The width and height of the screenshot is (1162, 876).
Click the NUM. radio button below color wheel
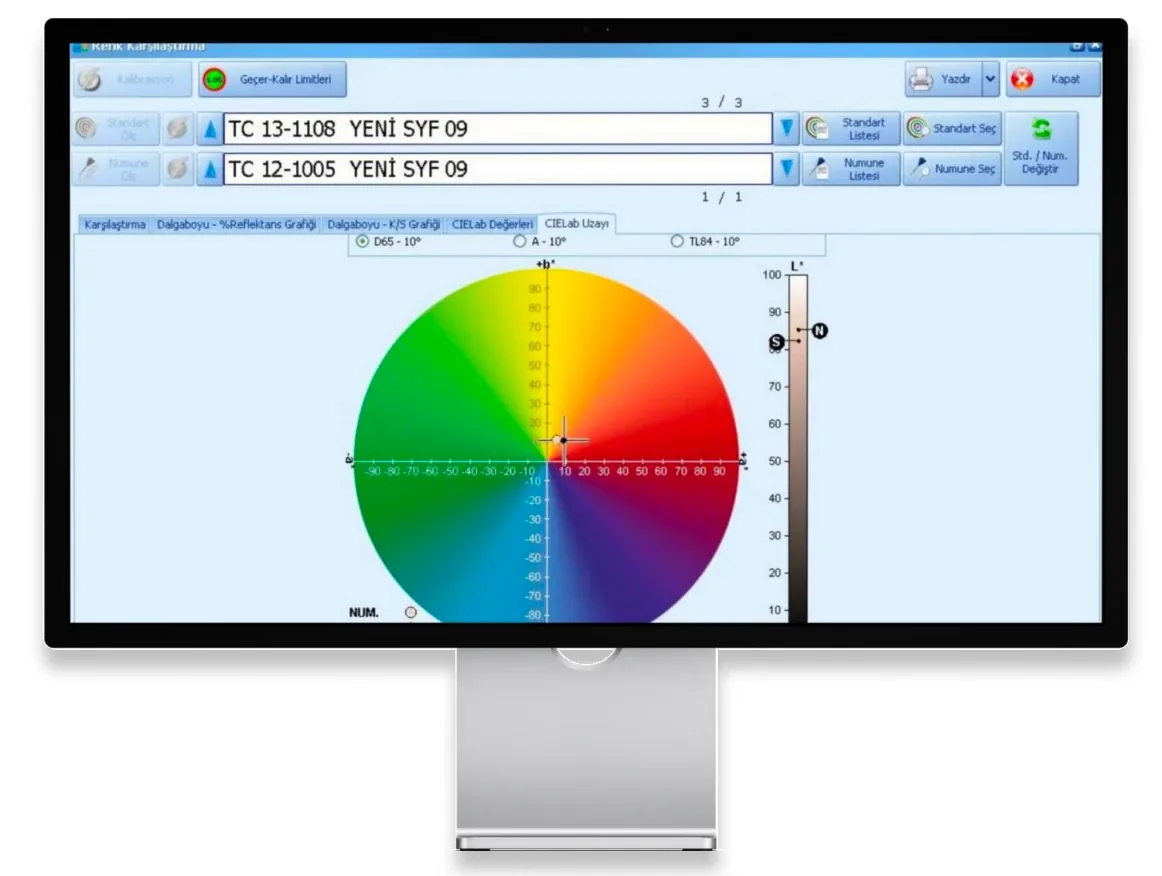point(411,613)
